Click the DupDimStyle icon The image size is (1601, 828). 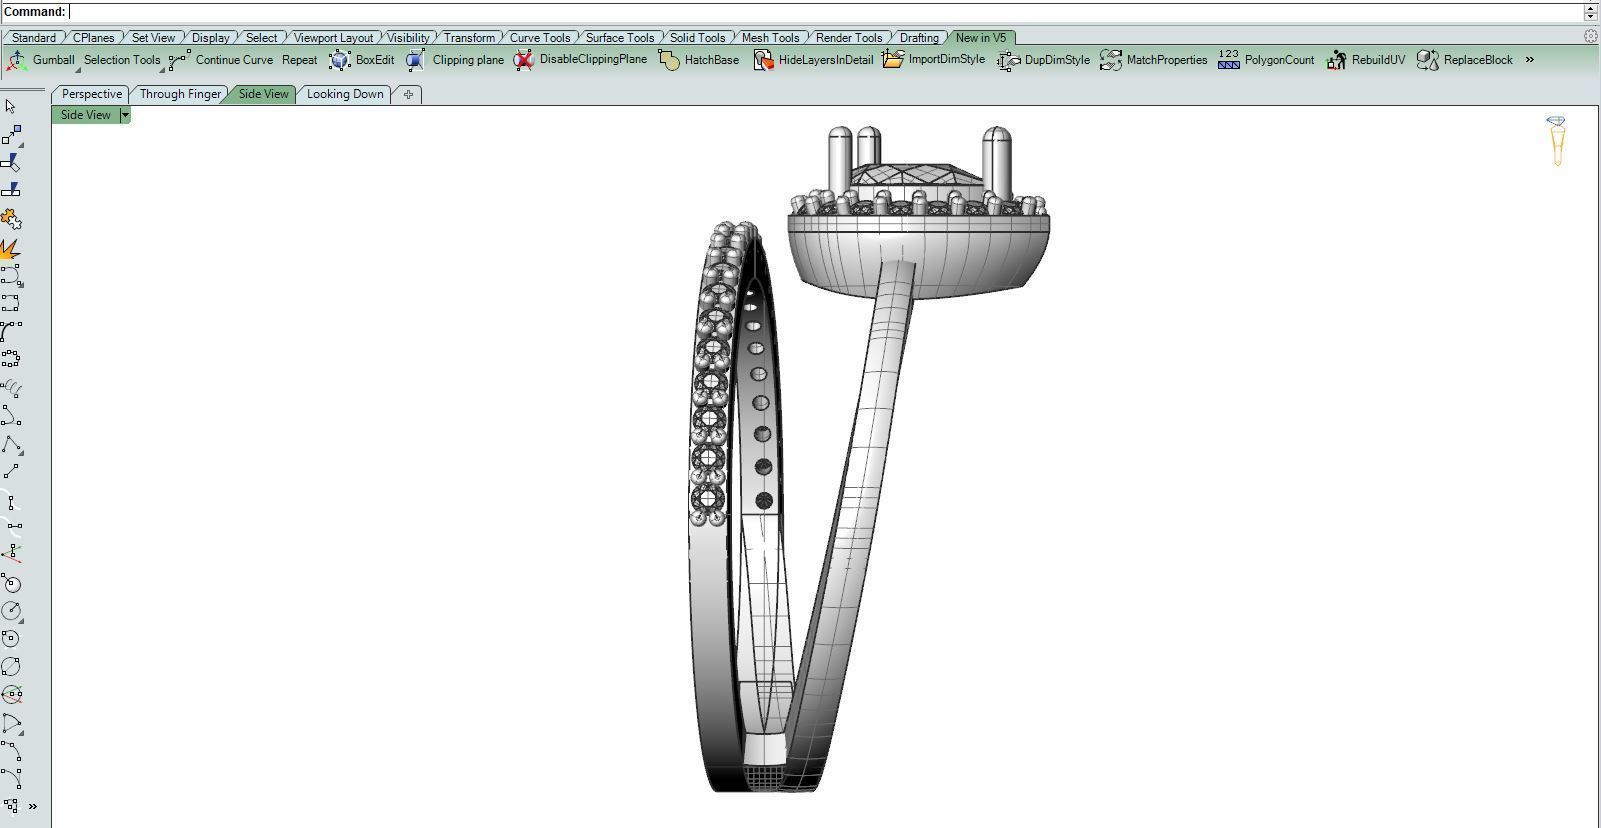pyautogui.click(x=1008, y=60)
